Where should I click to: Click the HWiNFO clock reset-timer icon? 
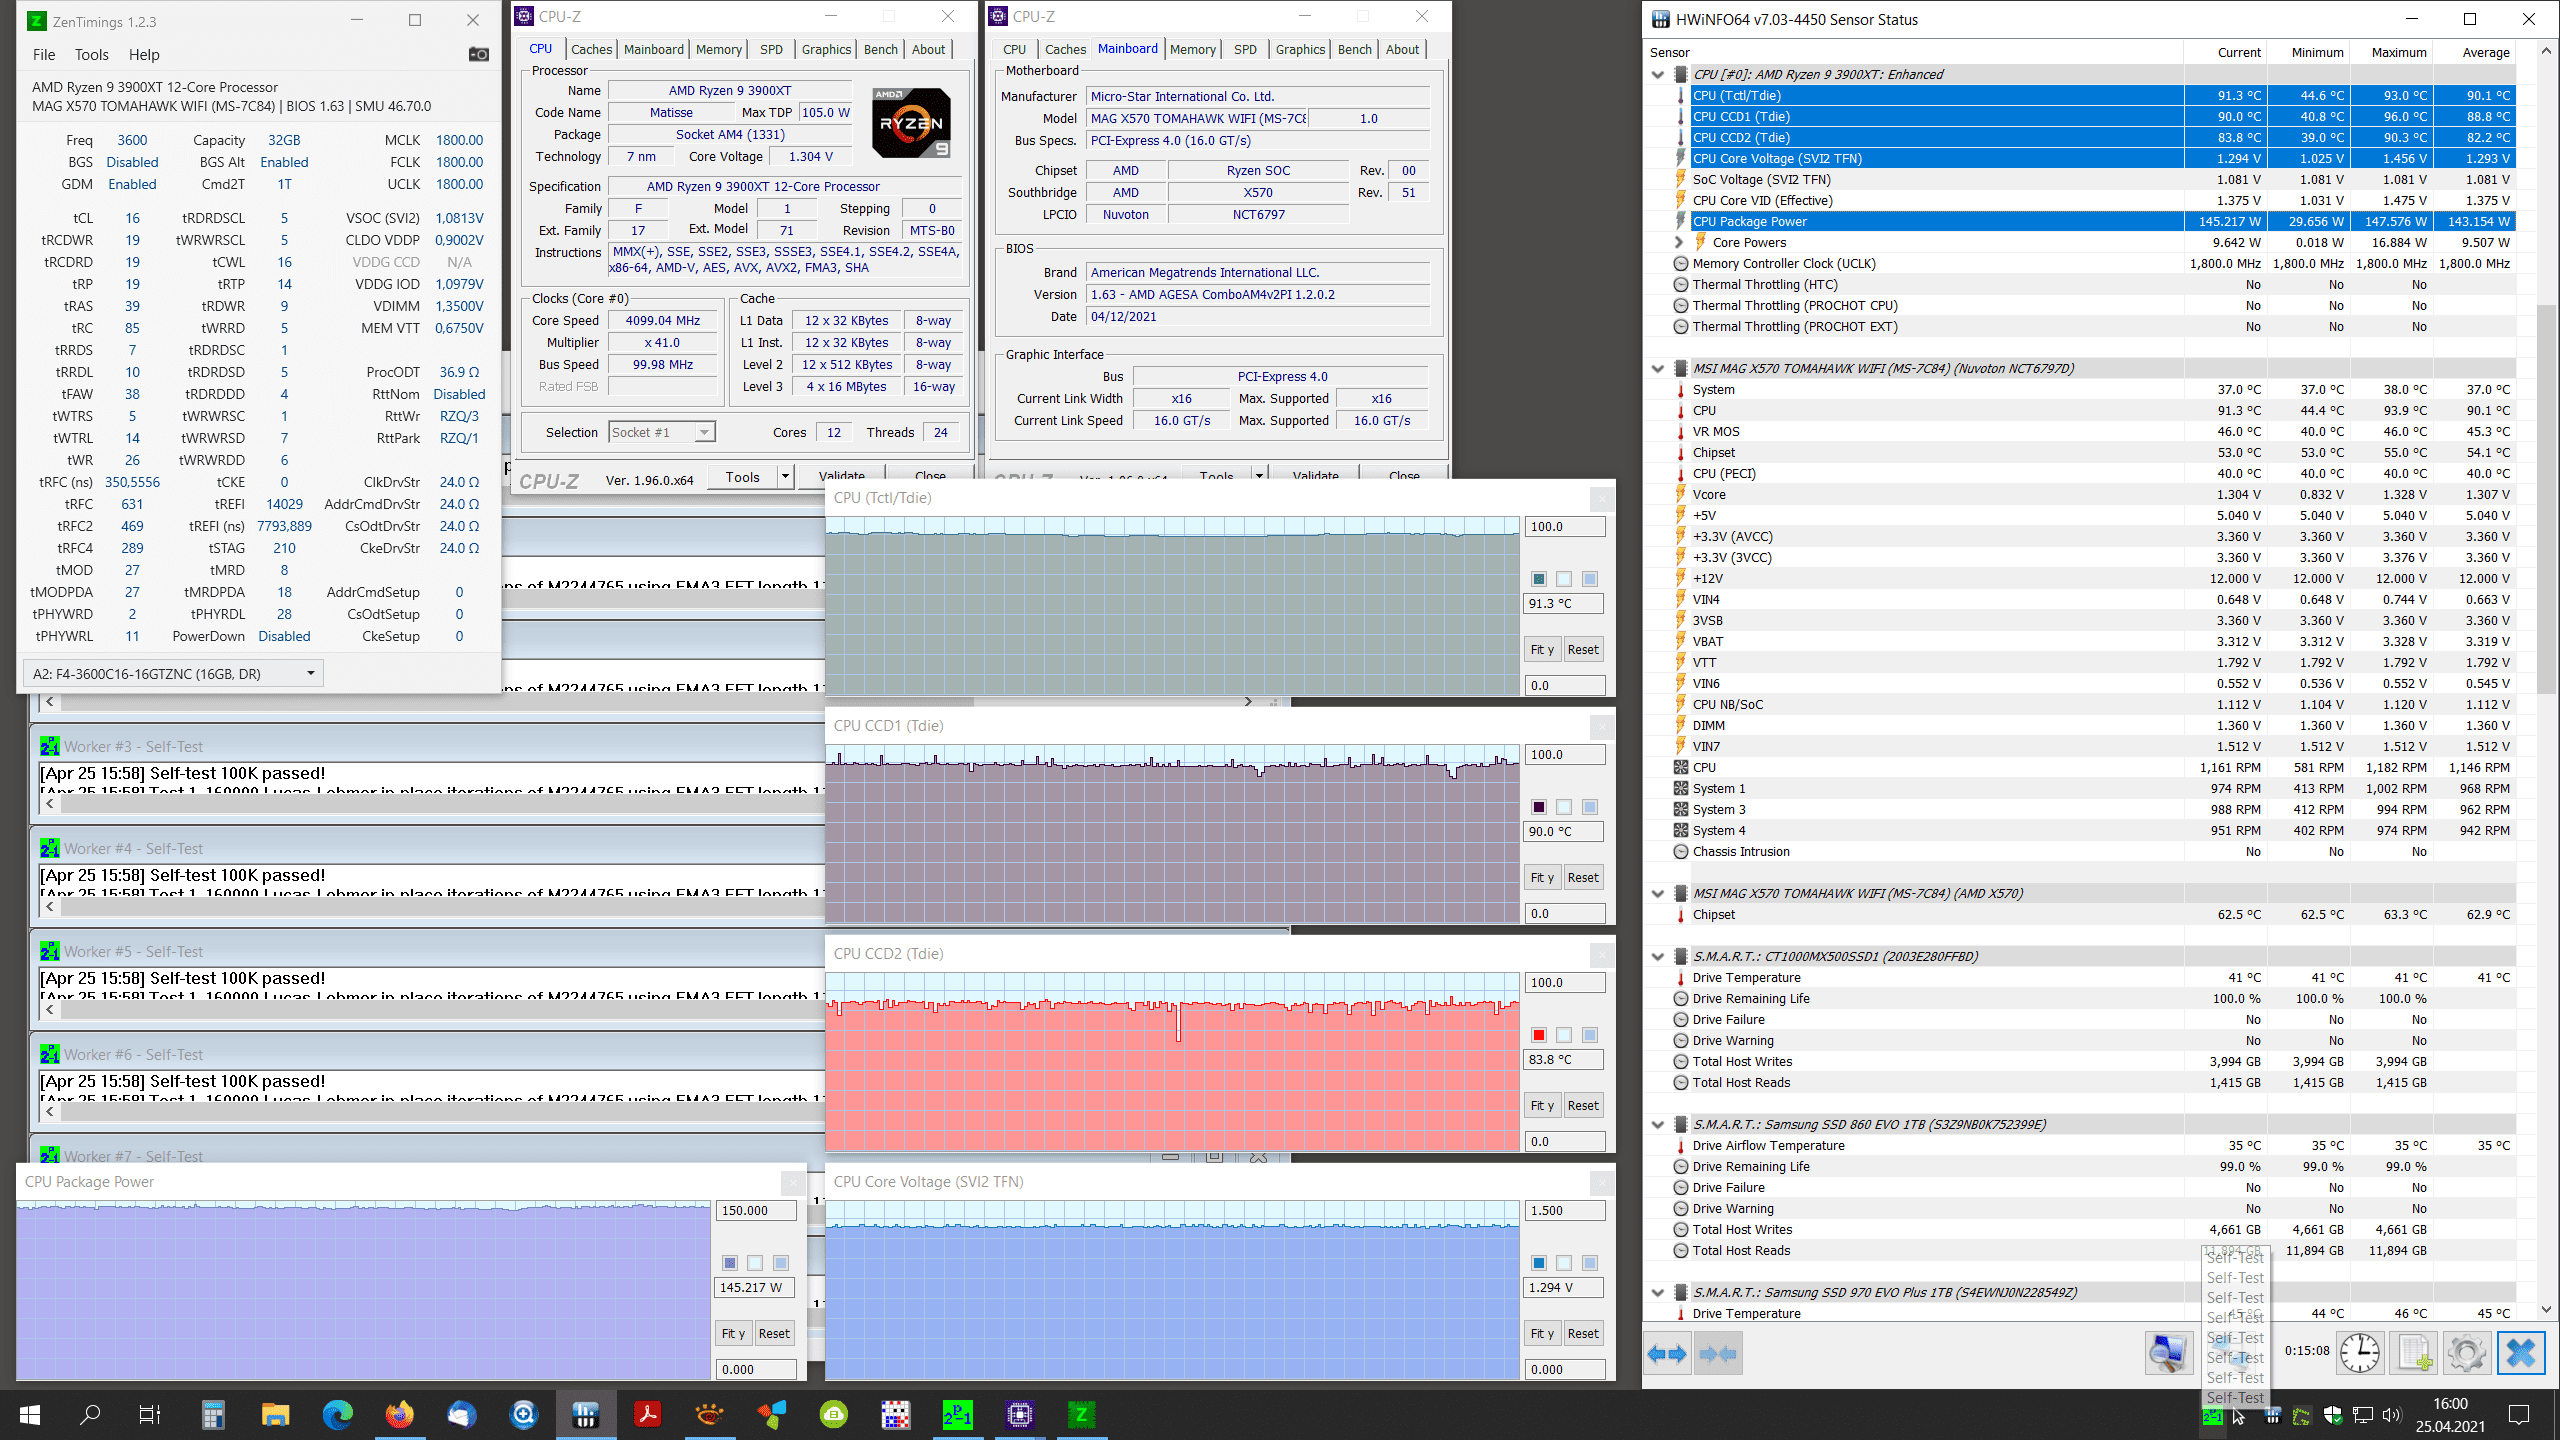[x=2360, y=1354]
